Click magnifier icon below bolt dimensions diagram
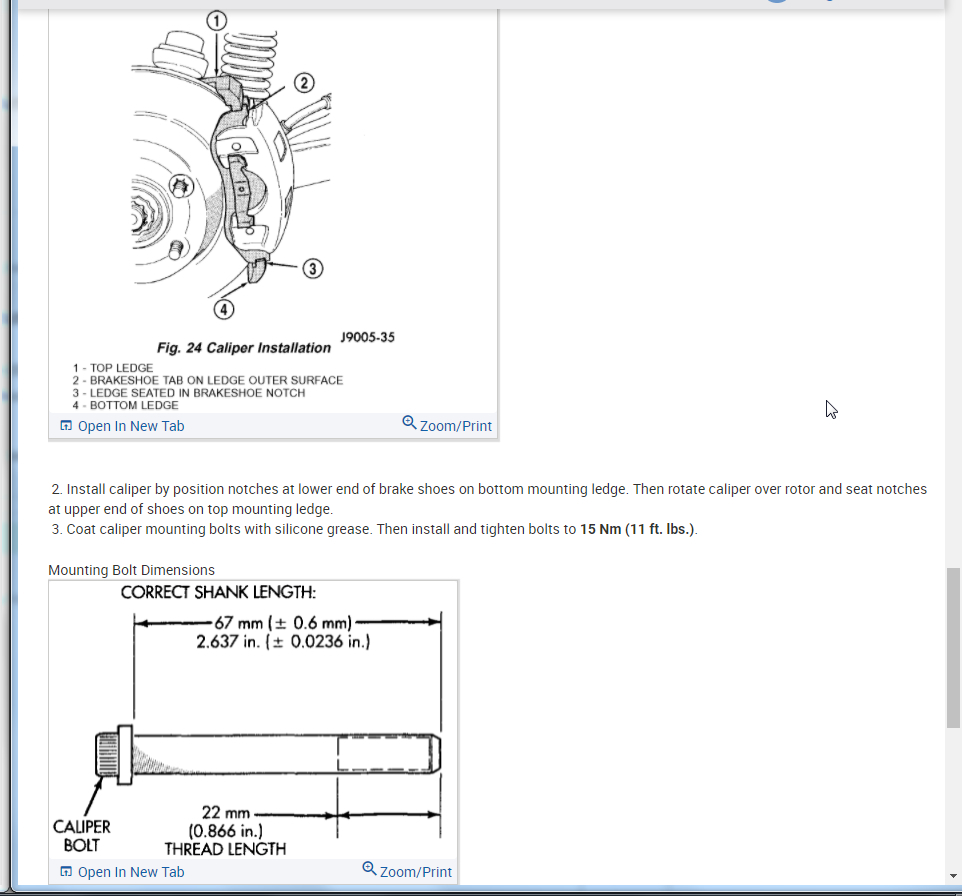The image size is (962, 896). (x=369, y=868)
